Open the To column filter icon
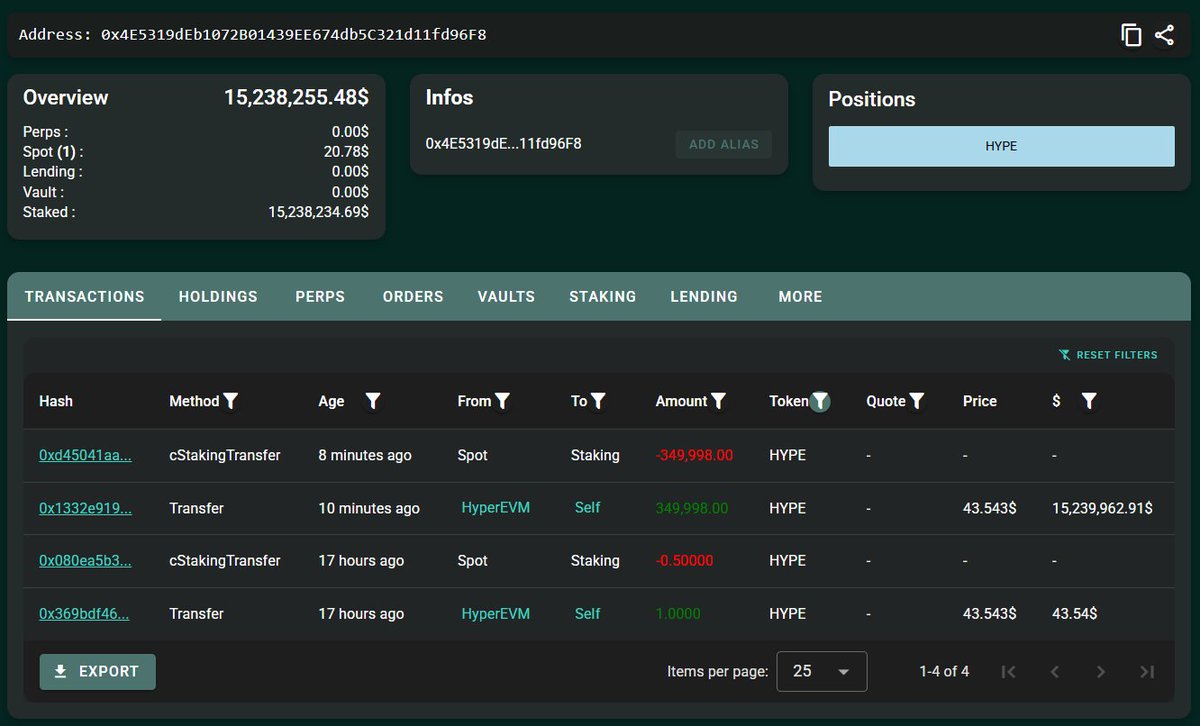This screenshot has height=726, width=1200. pos(598,401)
